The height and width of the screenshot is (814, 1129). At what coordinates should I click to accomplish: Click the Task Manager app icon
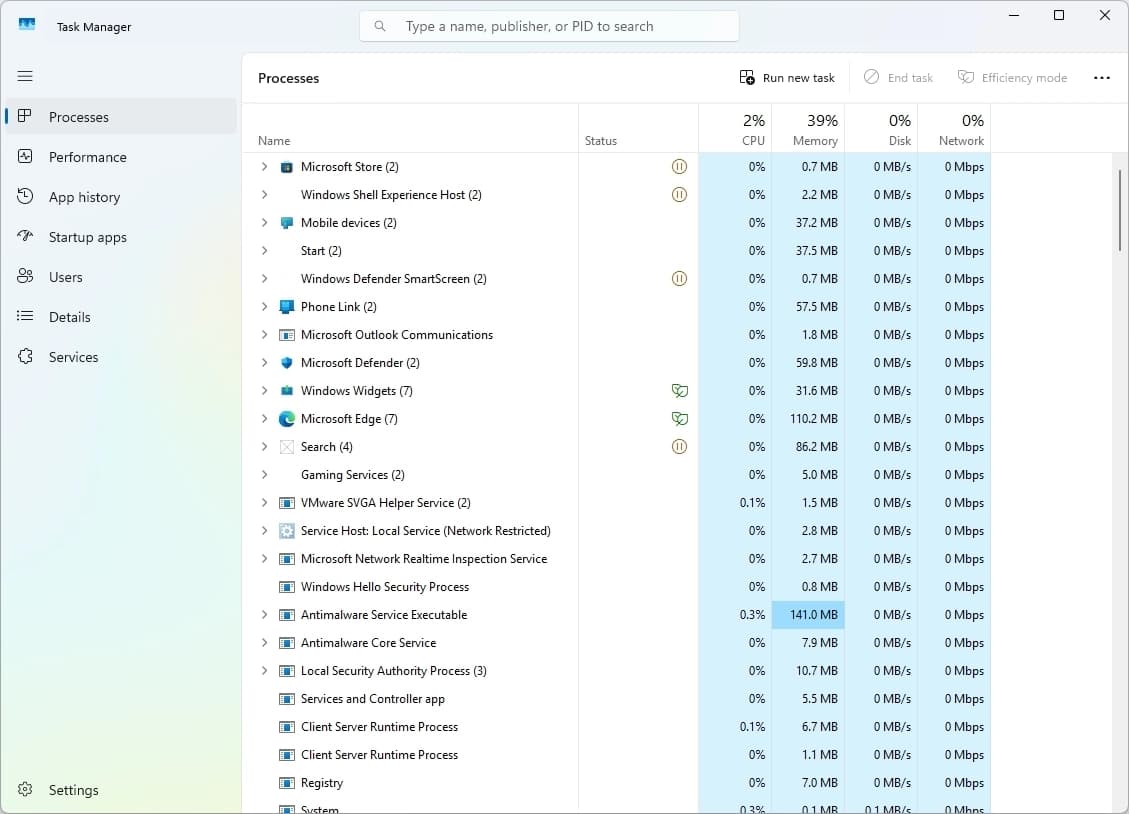[x=27, y=25]
